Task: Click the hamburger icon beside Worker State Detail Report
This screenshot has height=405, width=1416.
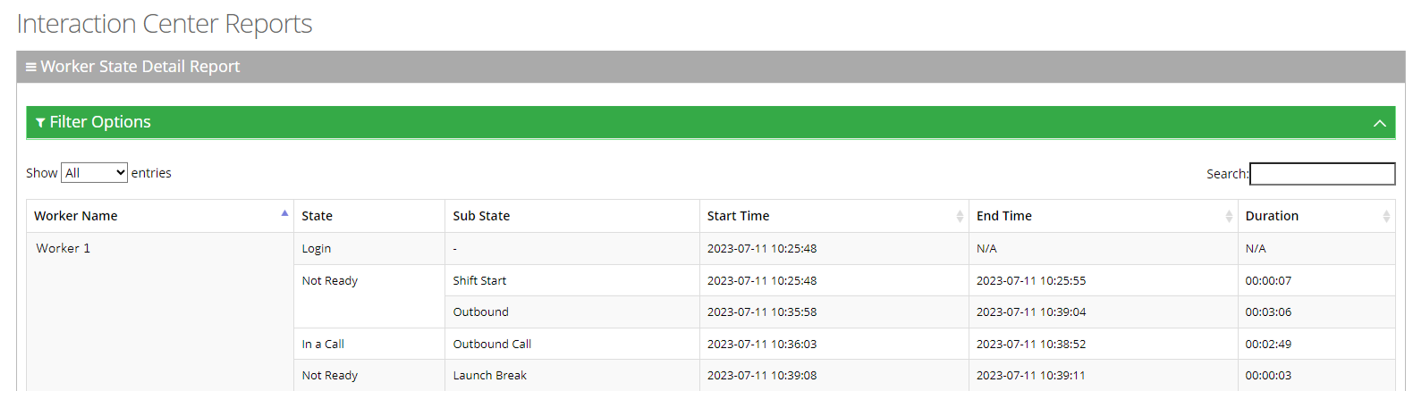Action: click(31, 67)
